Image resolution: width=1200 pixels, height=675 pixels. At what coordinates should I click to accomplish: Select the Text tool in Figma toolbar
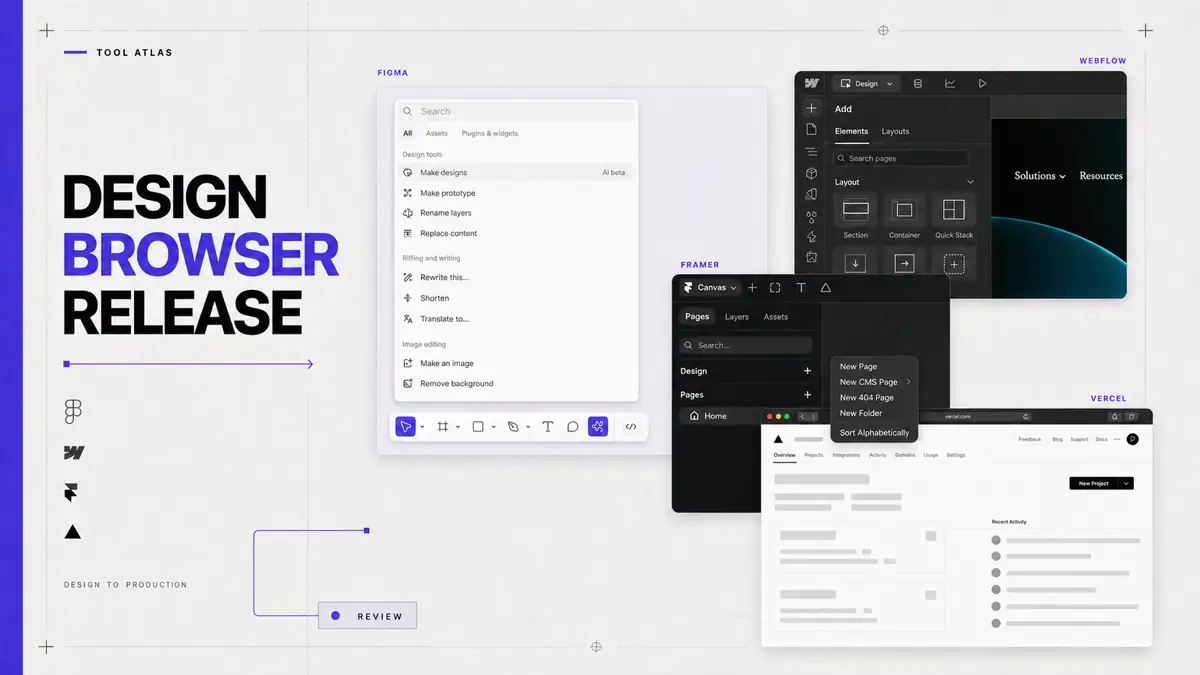548,427
